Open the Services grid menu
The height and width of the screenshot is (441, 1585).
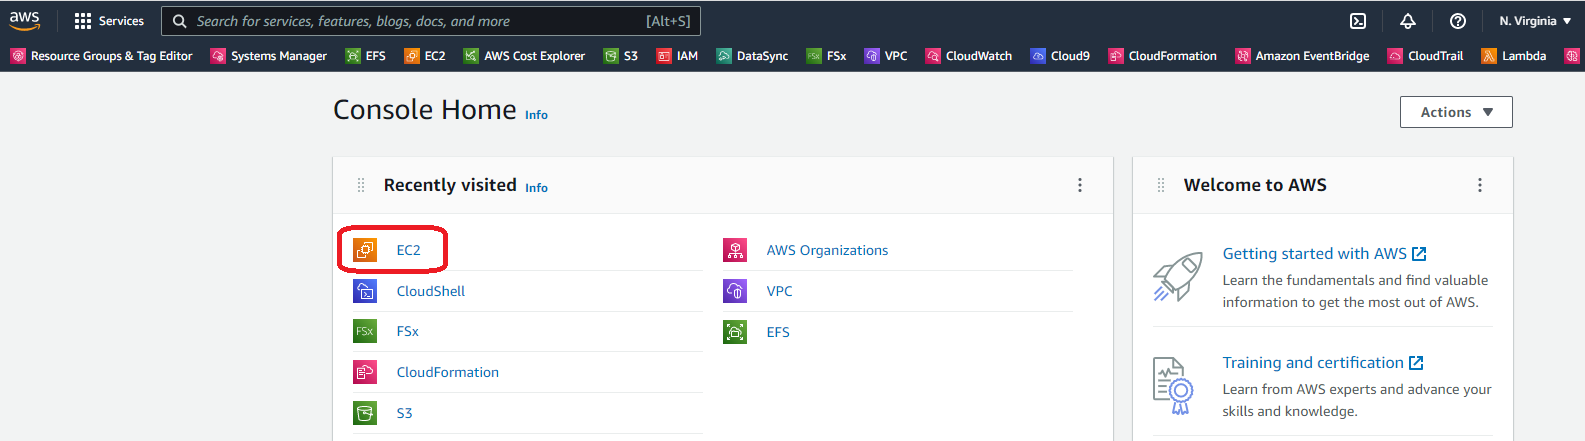109,21
